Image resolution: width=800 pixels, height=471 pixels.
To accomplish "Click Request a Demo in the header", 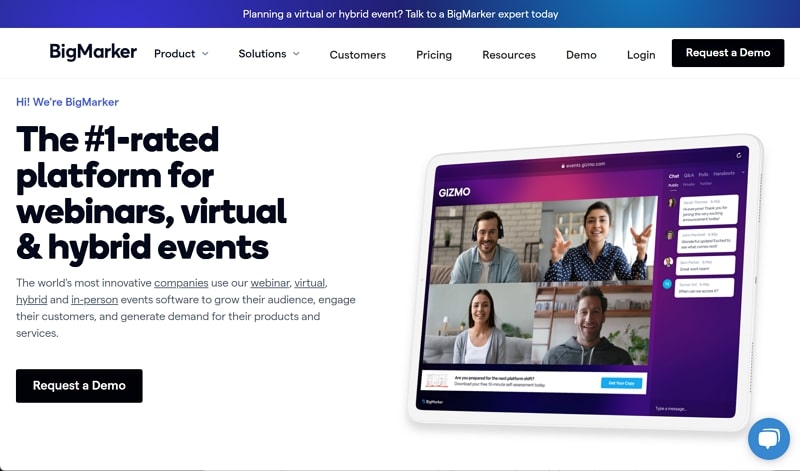I will coord(728,53).
